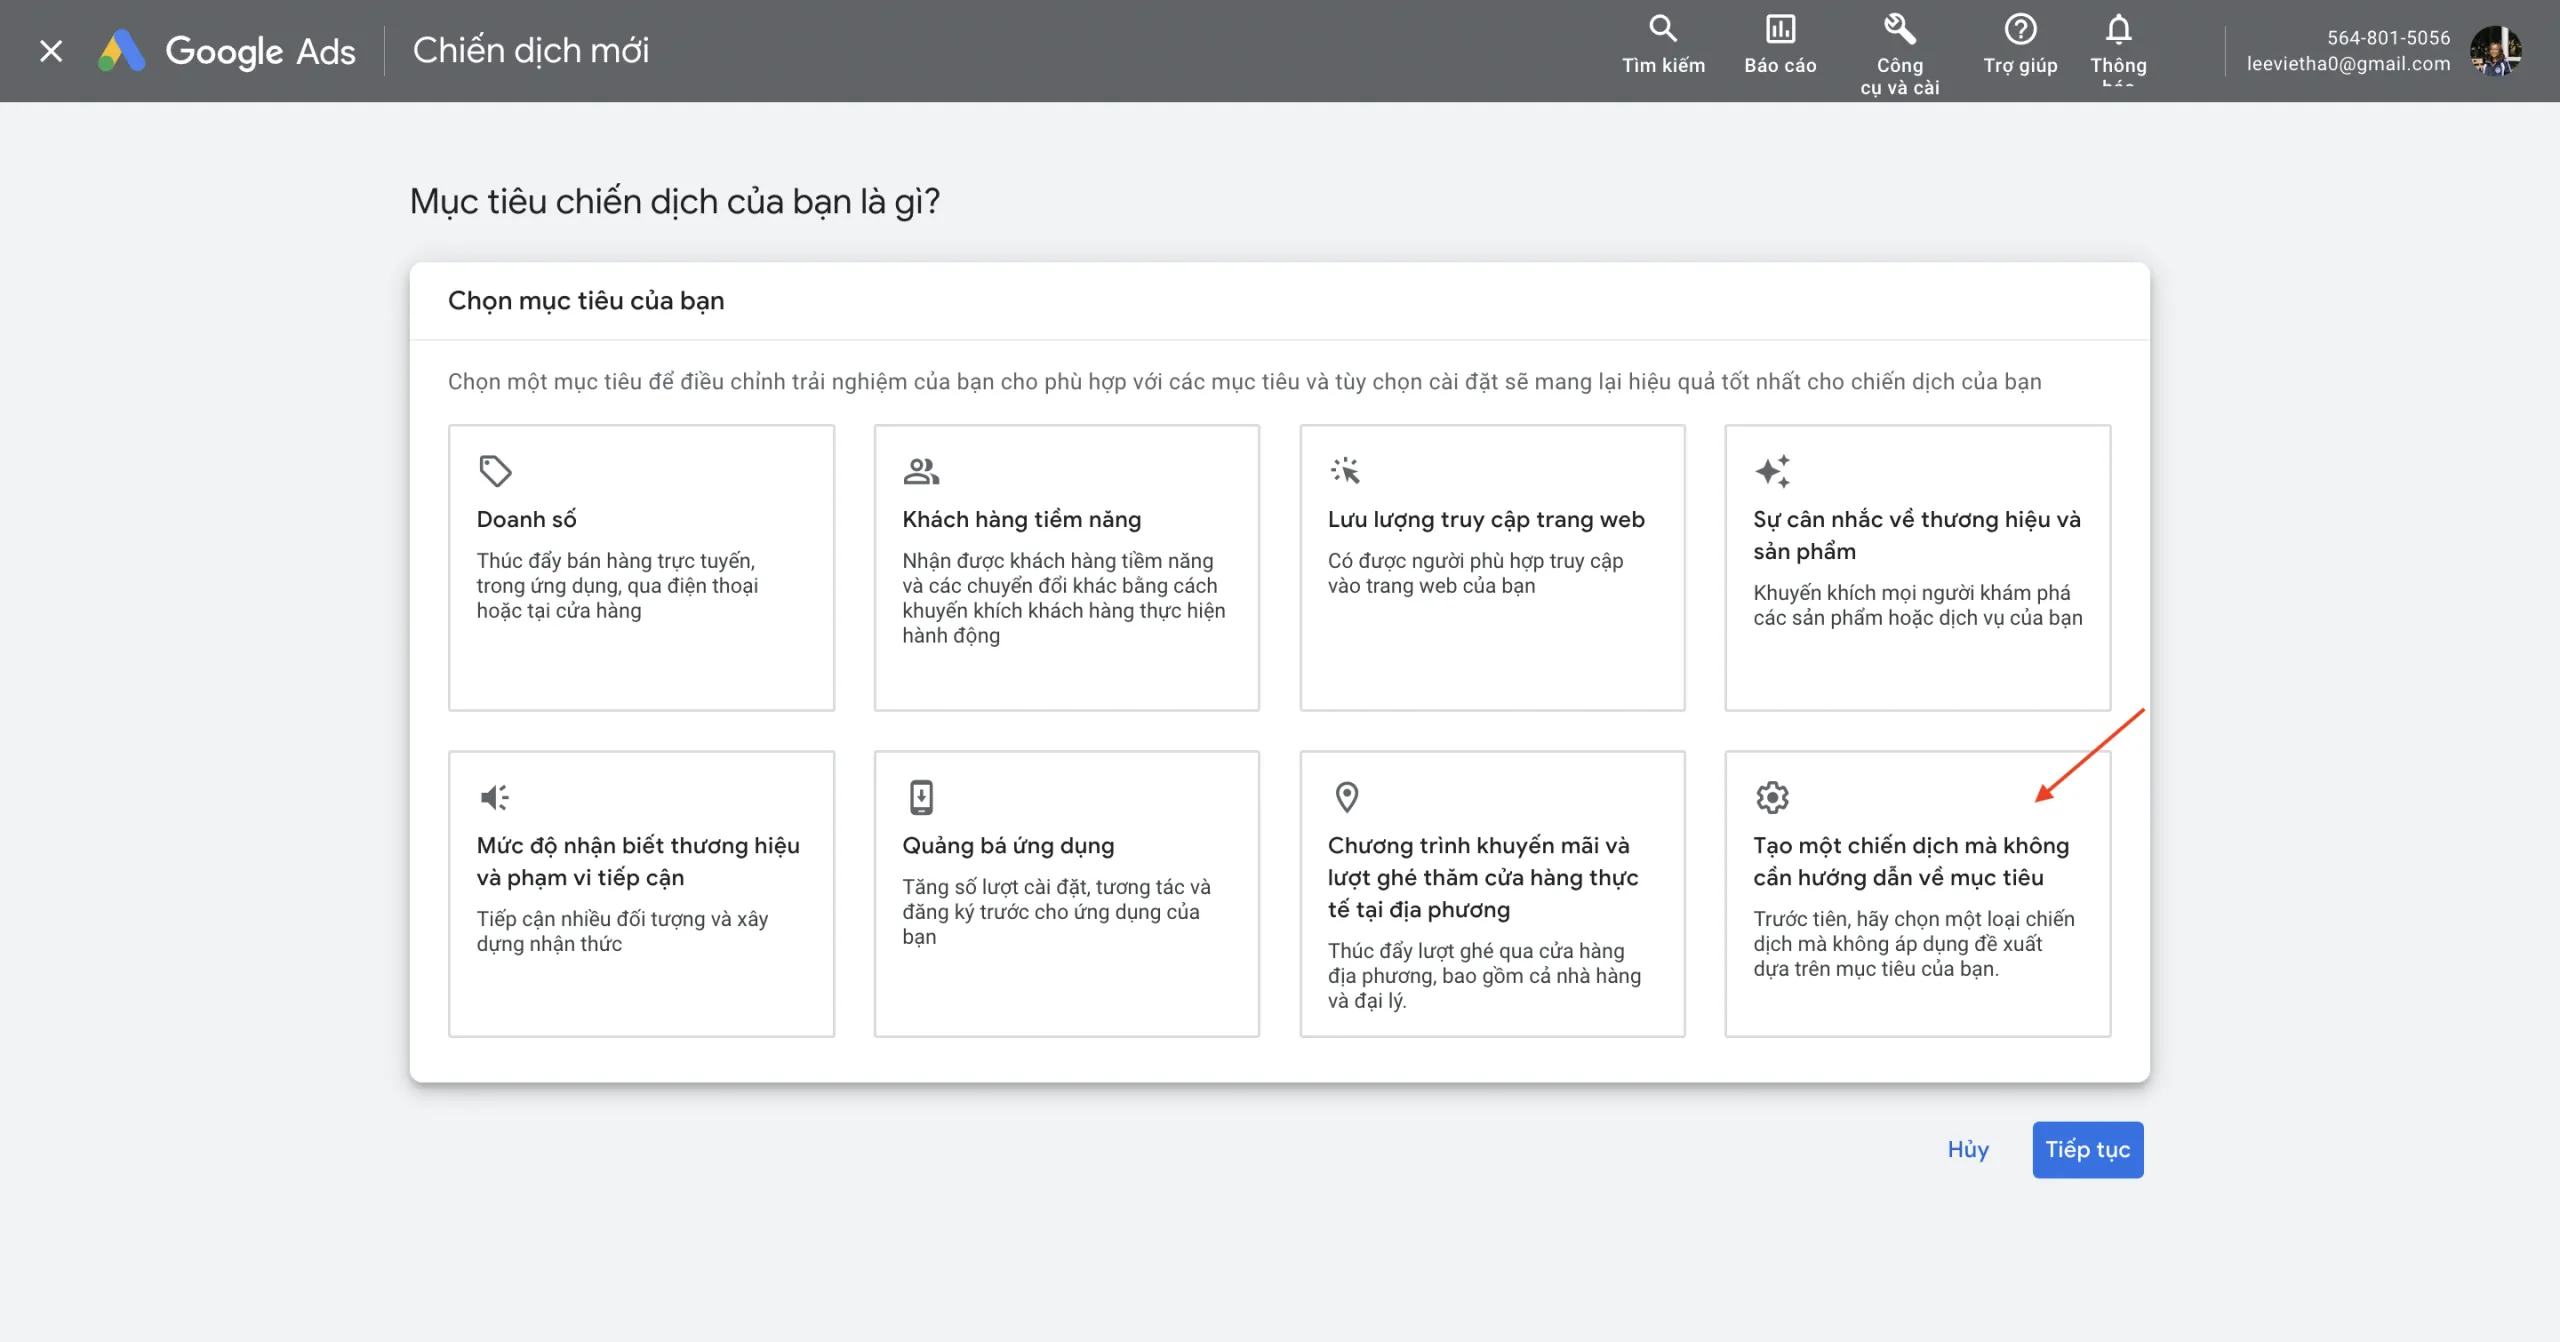Click the Google Ads logo
The height and width of the screenshot is (1342, 2560).
[x=227, y=50]
